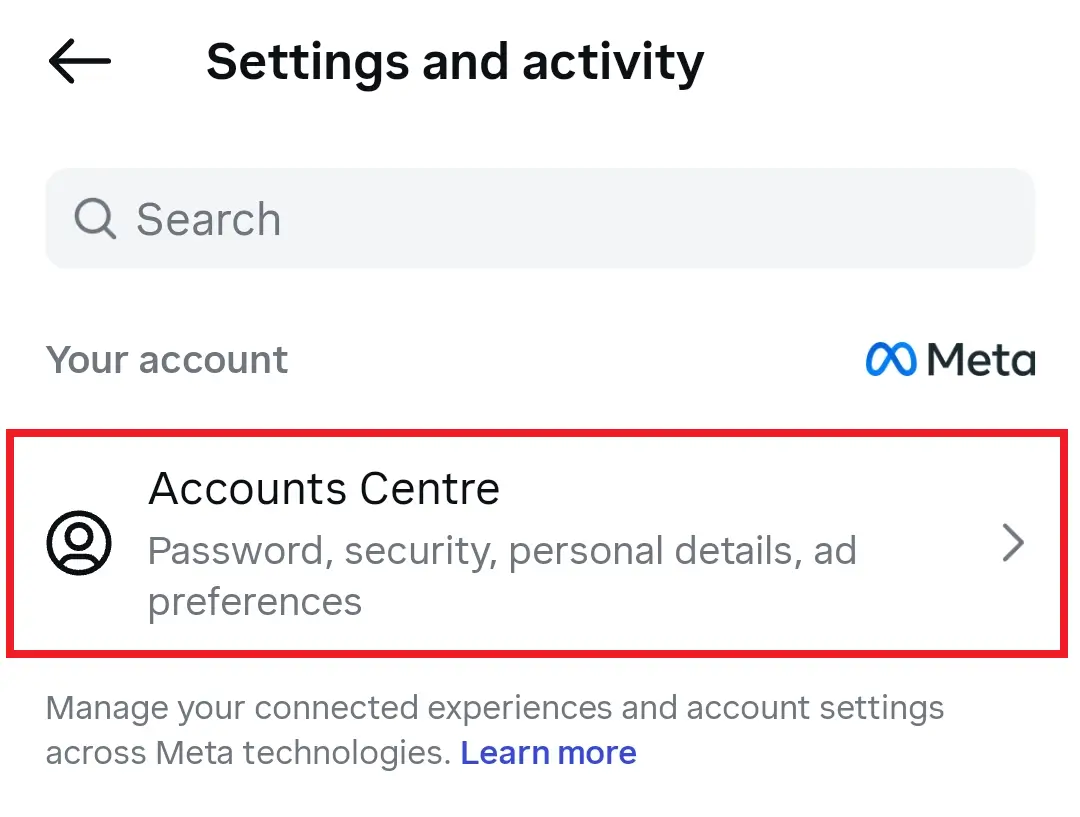Click the chevron arrow on the Accounts Centre row

tap(1013, 543)
